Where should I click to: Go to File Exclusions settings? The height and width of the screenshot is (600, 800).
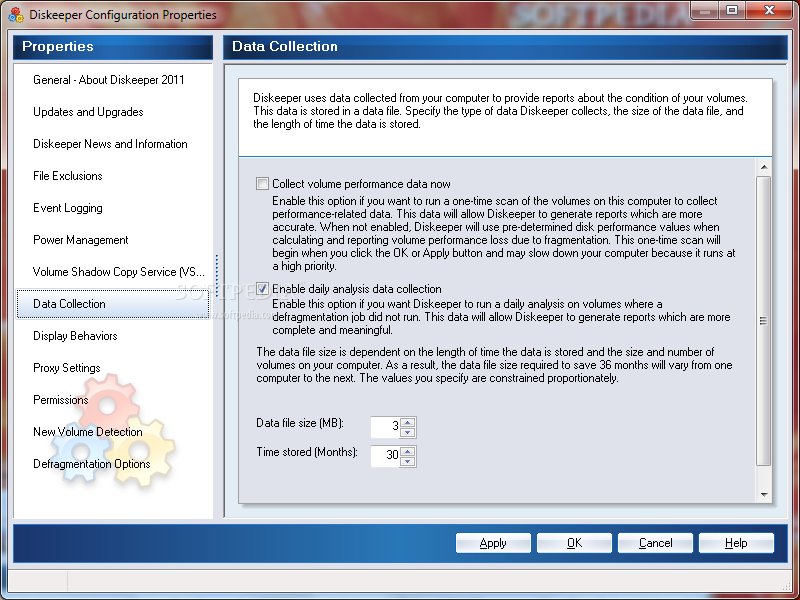tap(68, 176)
